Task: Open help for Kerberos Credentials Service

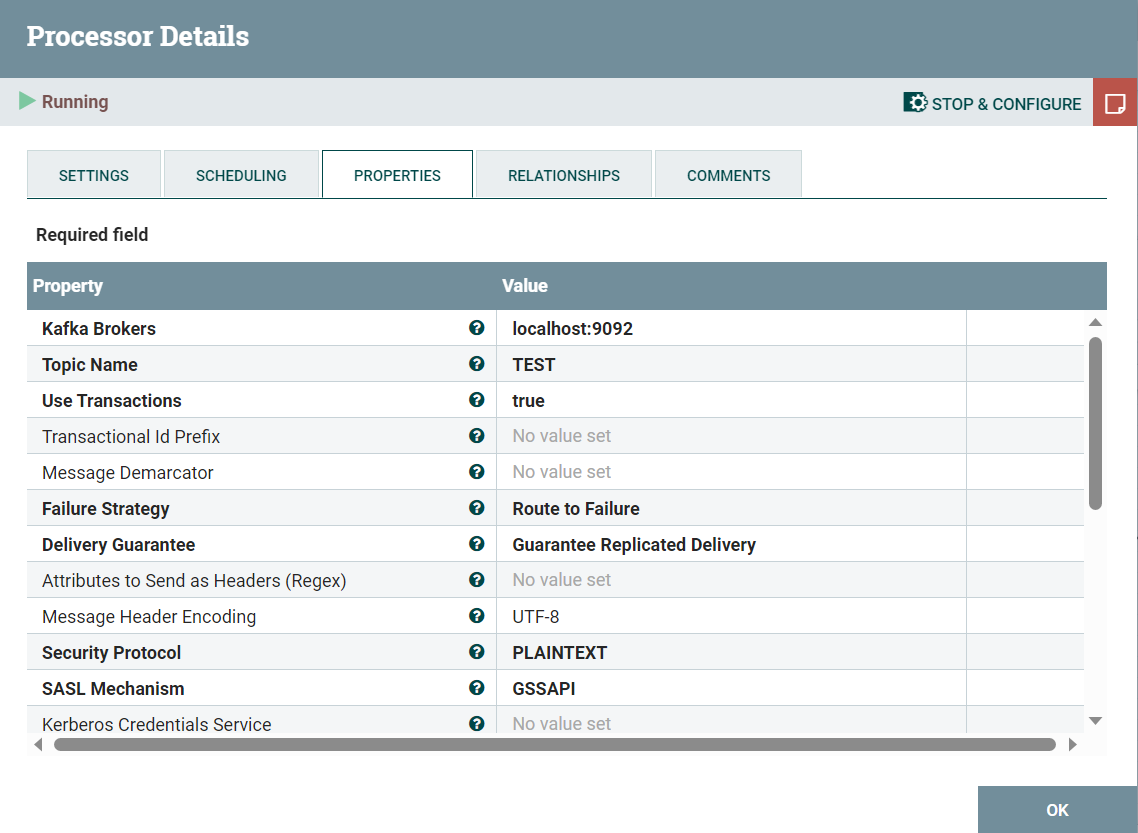Action: [x=477, y=723]
